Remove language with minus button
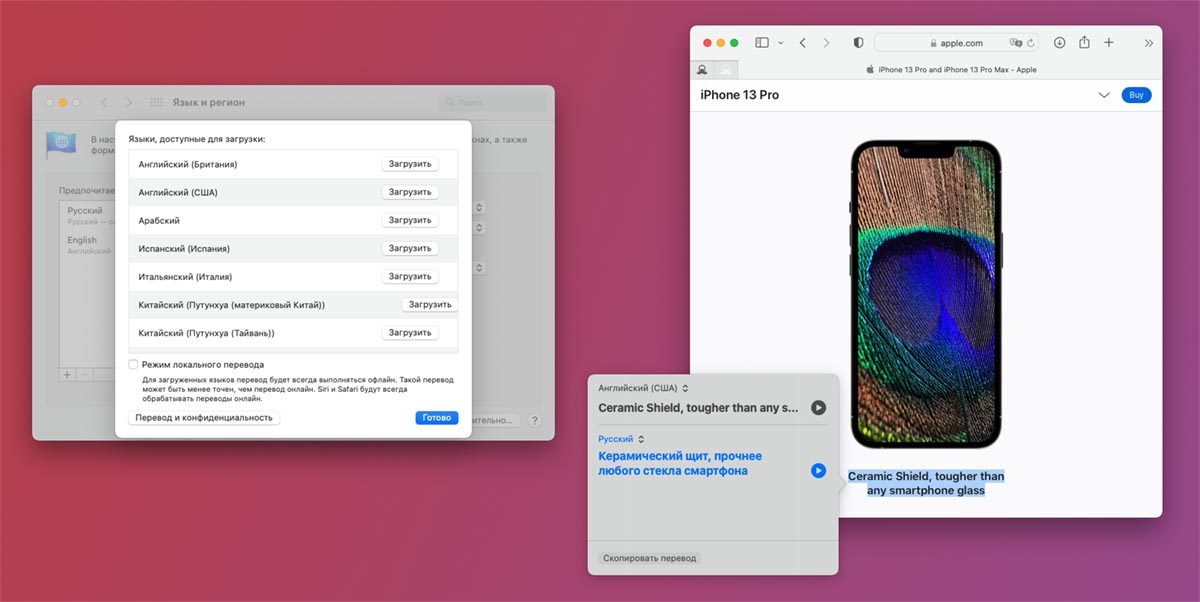The height and width of the screenshot is (602, 1200). click(x=83, y=374)
